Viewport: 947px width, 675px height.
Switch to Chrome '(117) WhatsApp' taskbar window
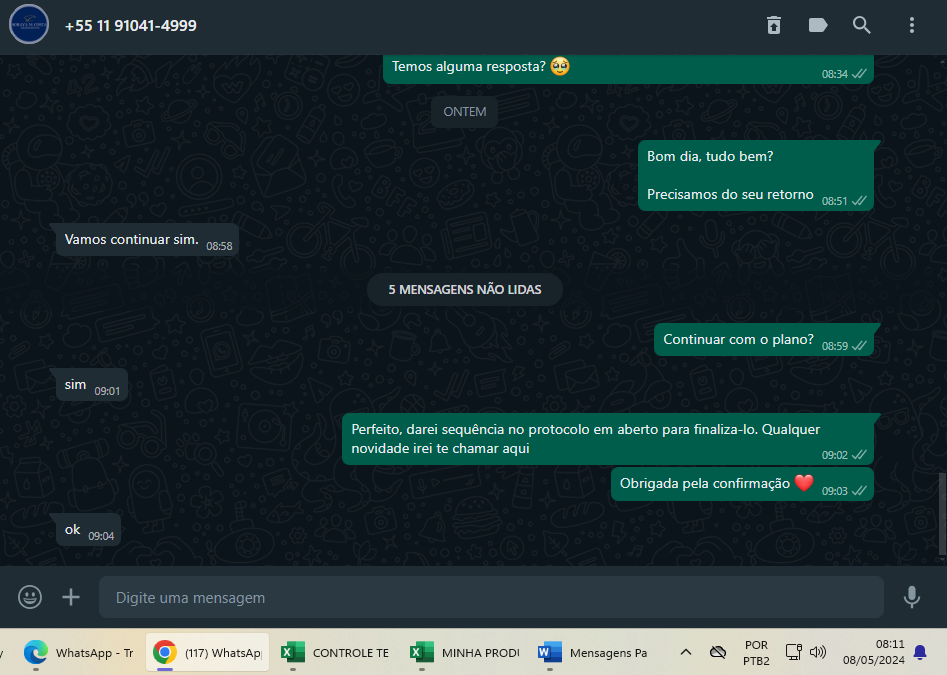click(208, 653)
